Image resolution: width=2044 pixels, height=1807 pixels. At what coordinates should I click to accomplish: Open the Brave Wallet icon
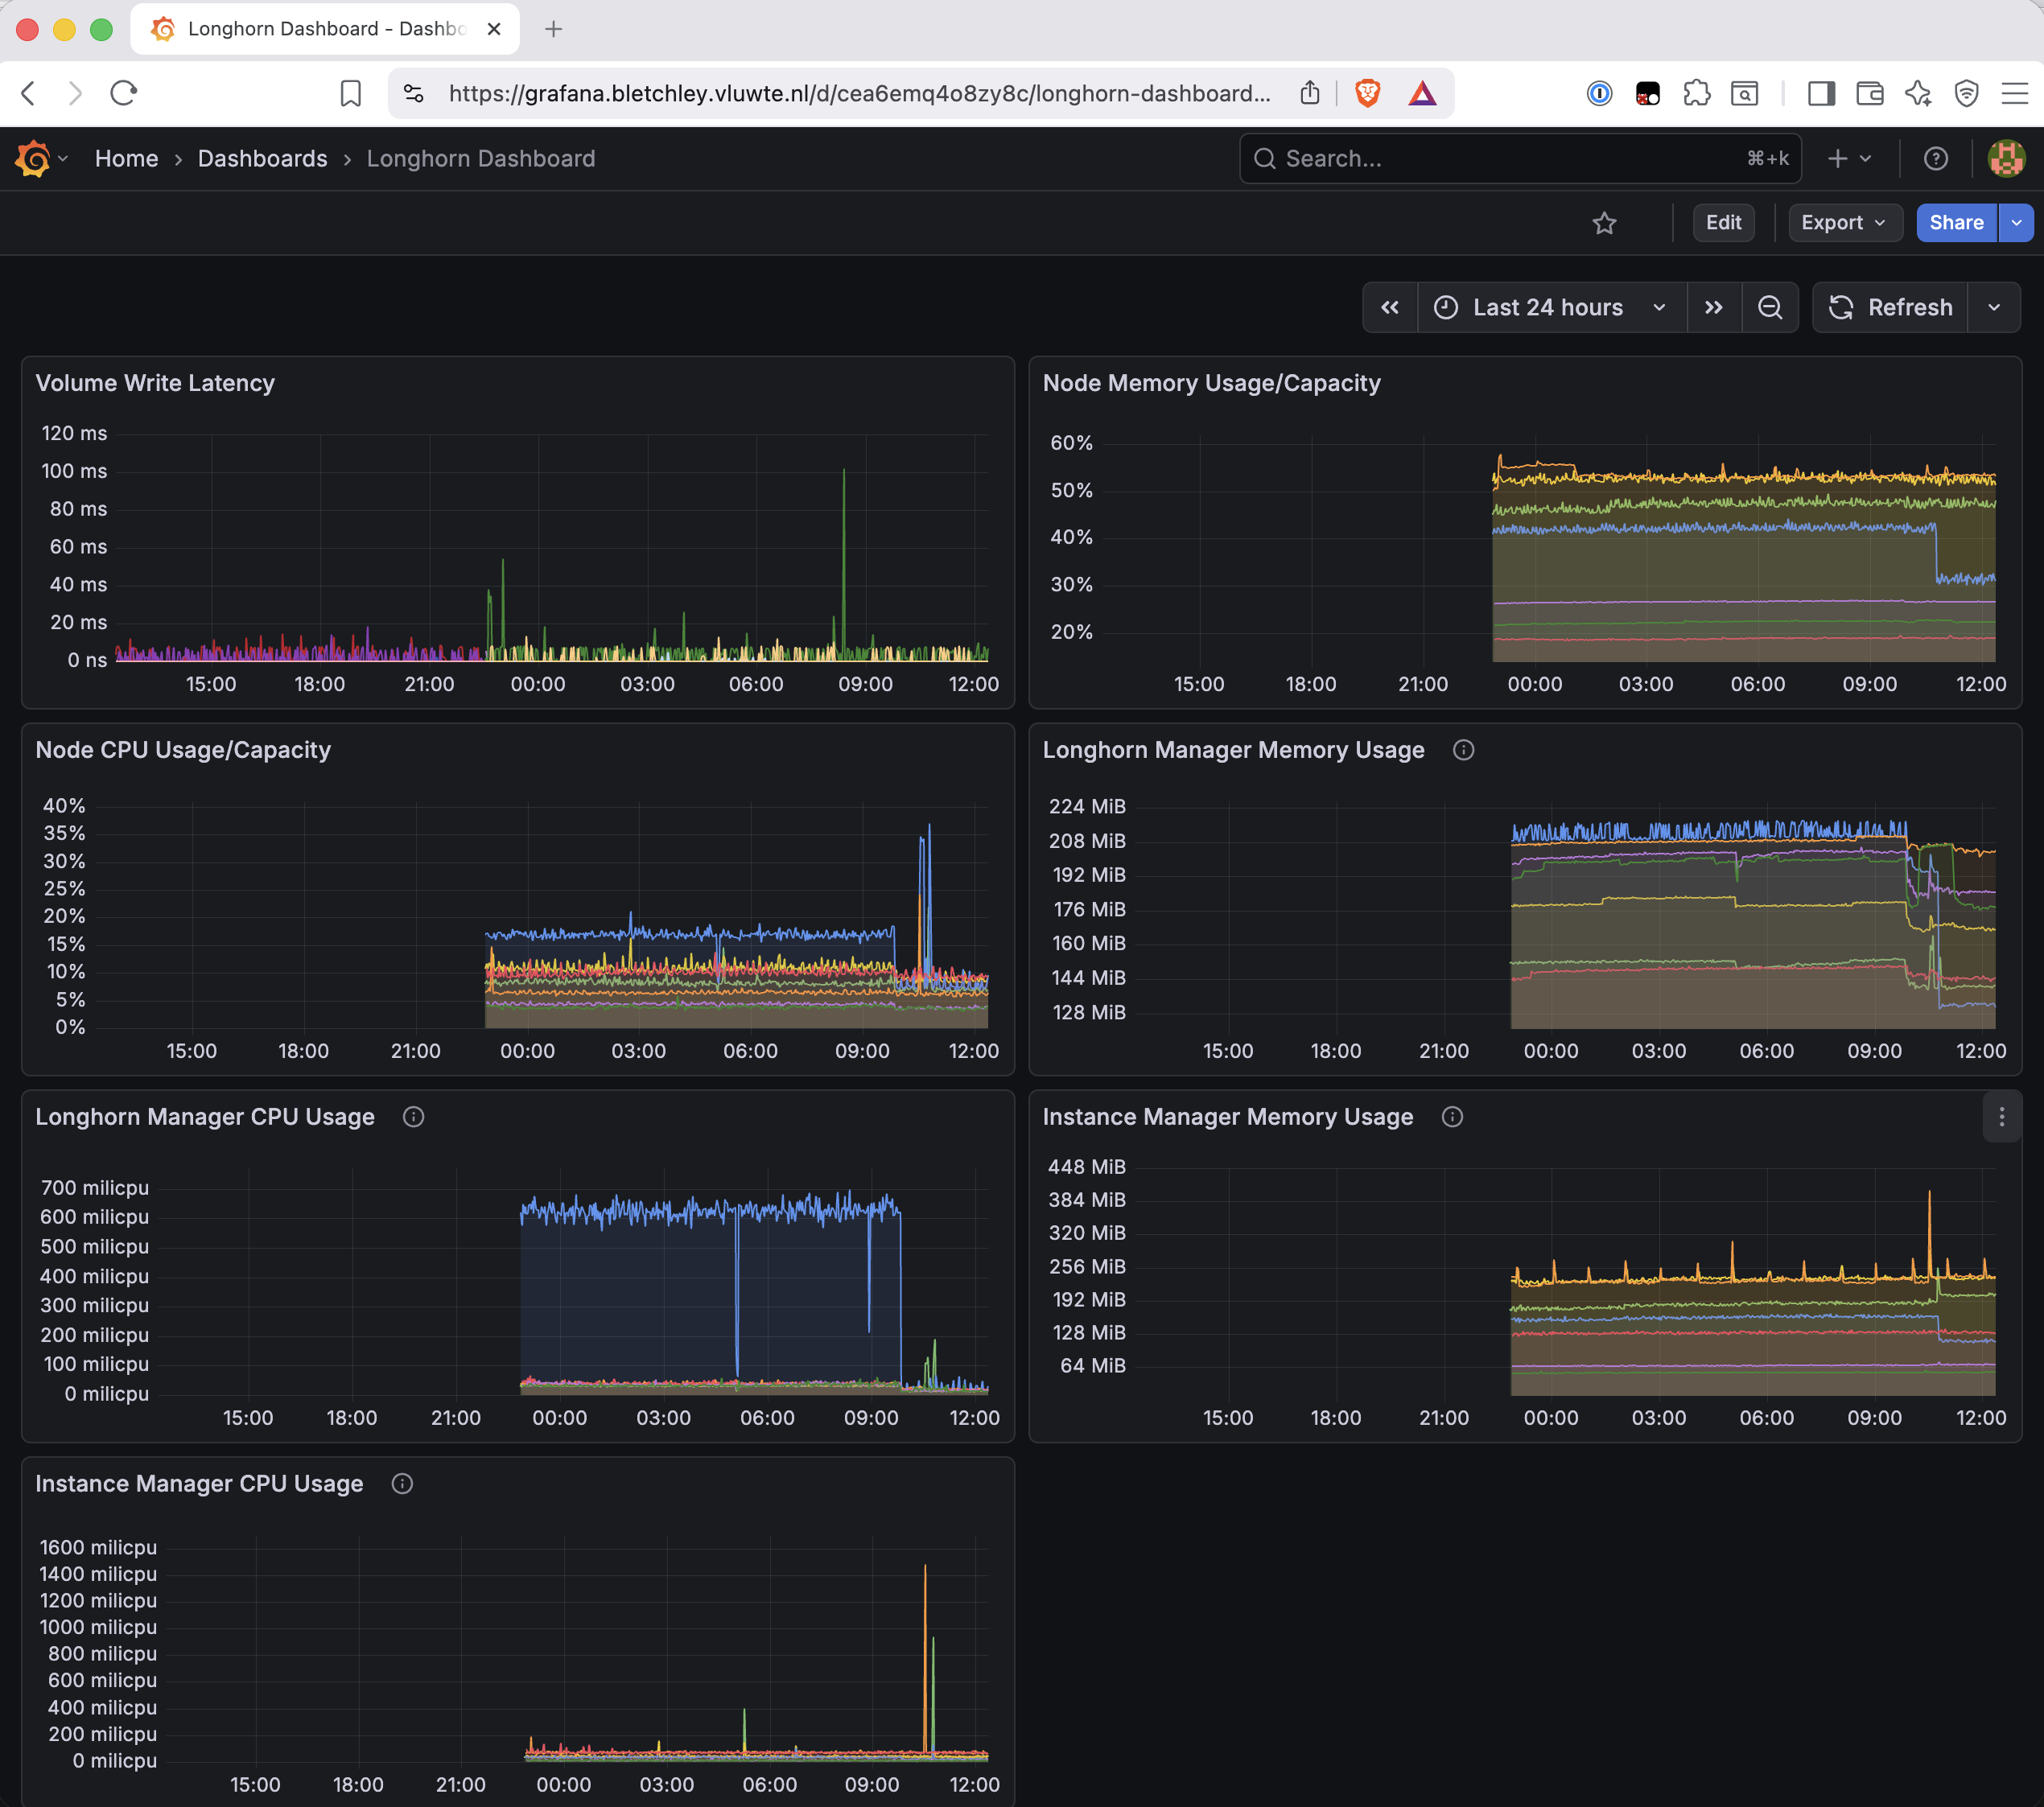[x=1869, y=93]
